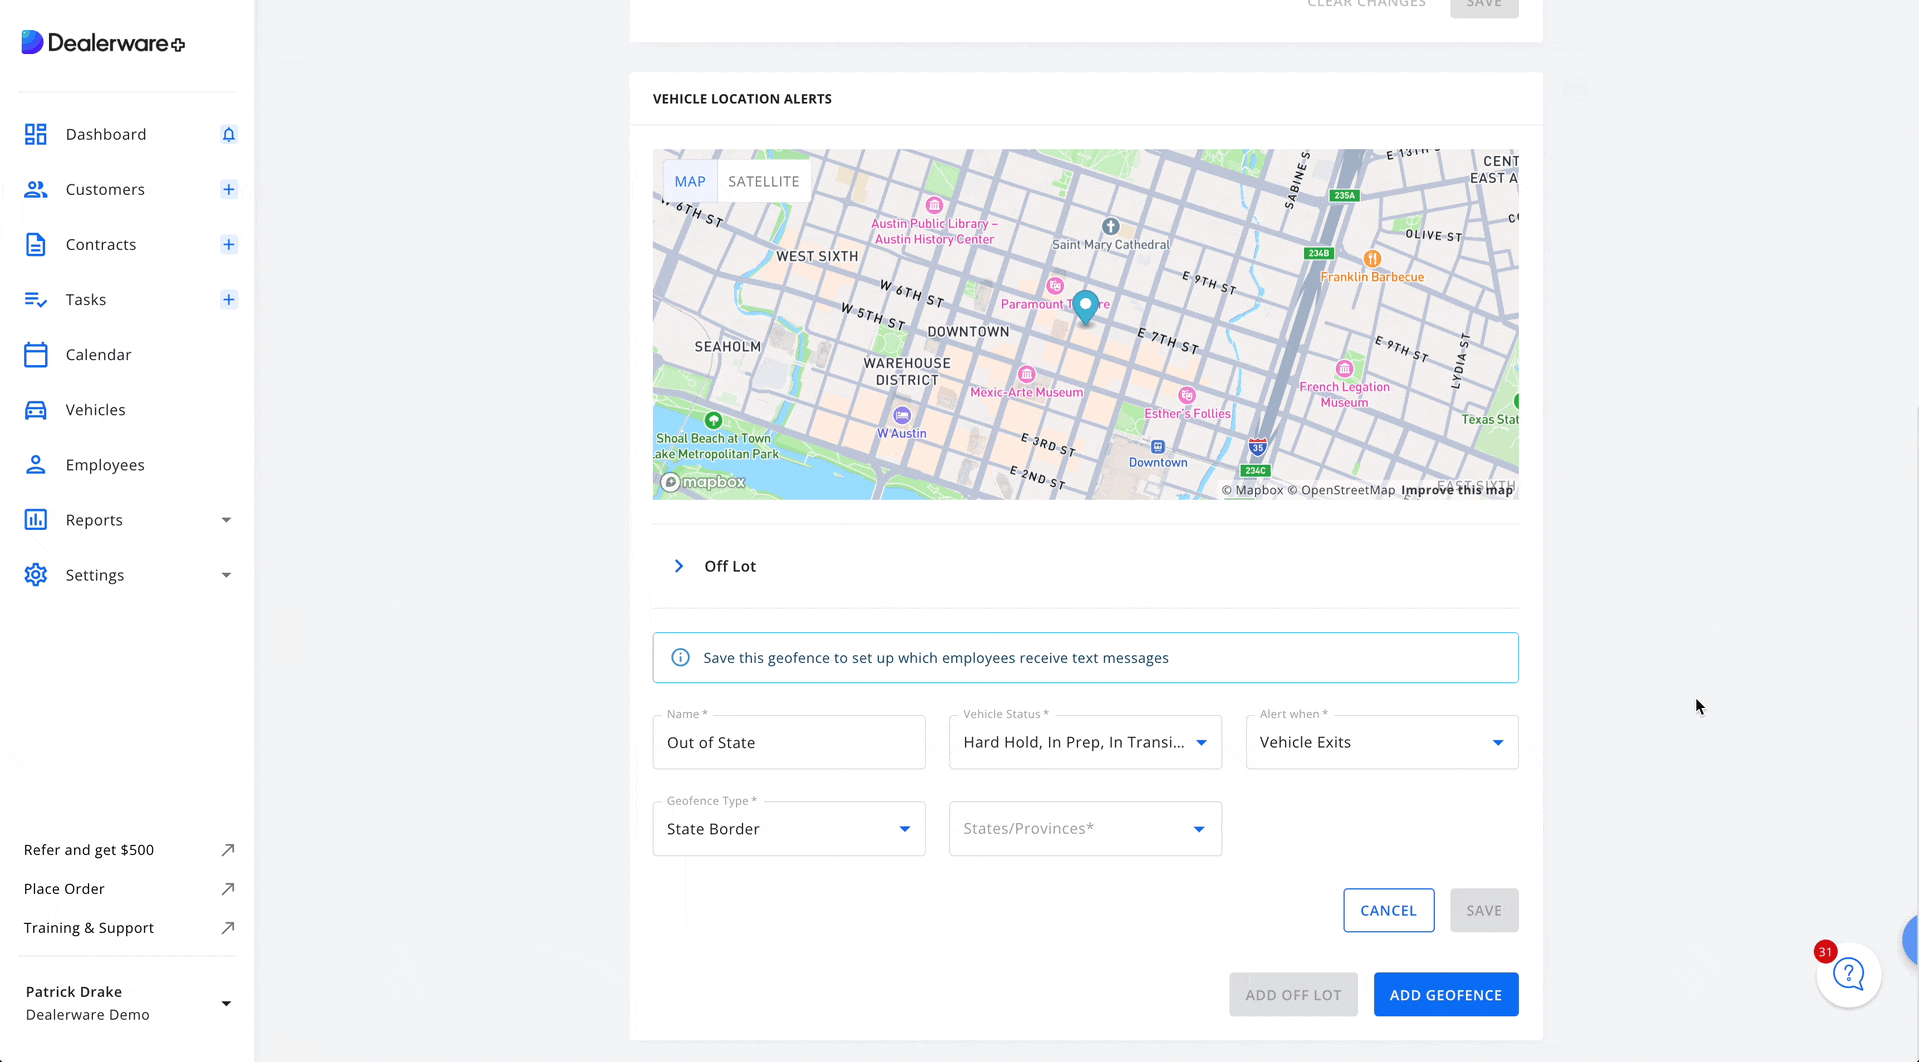Screen dimensions: 1919x1062
Task: Click the Off Lot section title
Action: click(730, 566)
